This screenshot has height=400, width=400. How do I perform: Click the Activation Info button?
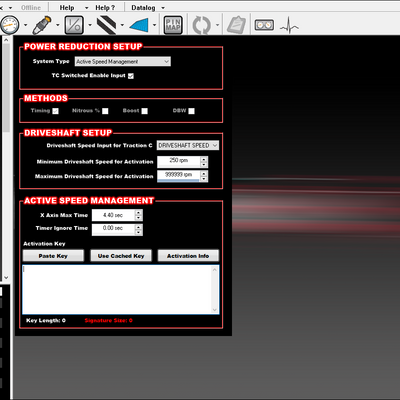click(x=188, y=256)
